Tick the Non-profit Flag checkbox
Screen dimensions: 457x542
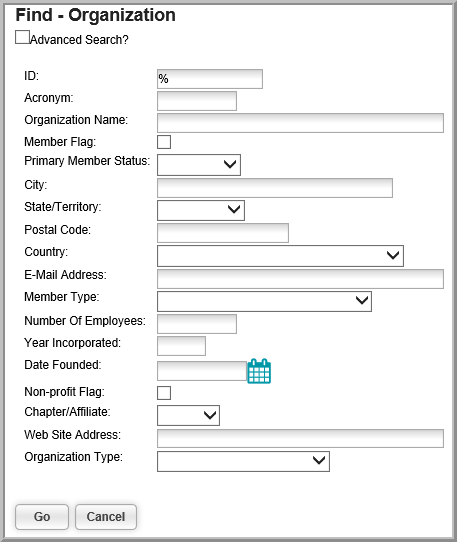click(164, 393)
